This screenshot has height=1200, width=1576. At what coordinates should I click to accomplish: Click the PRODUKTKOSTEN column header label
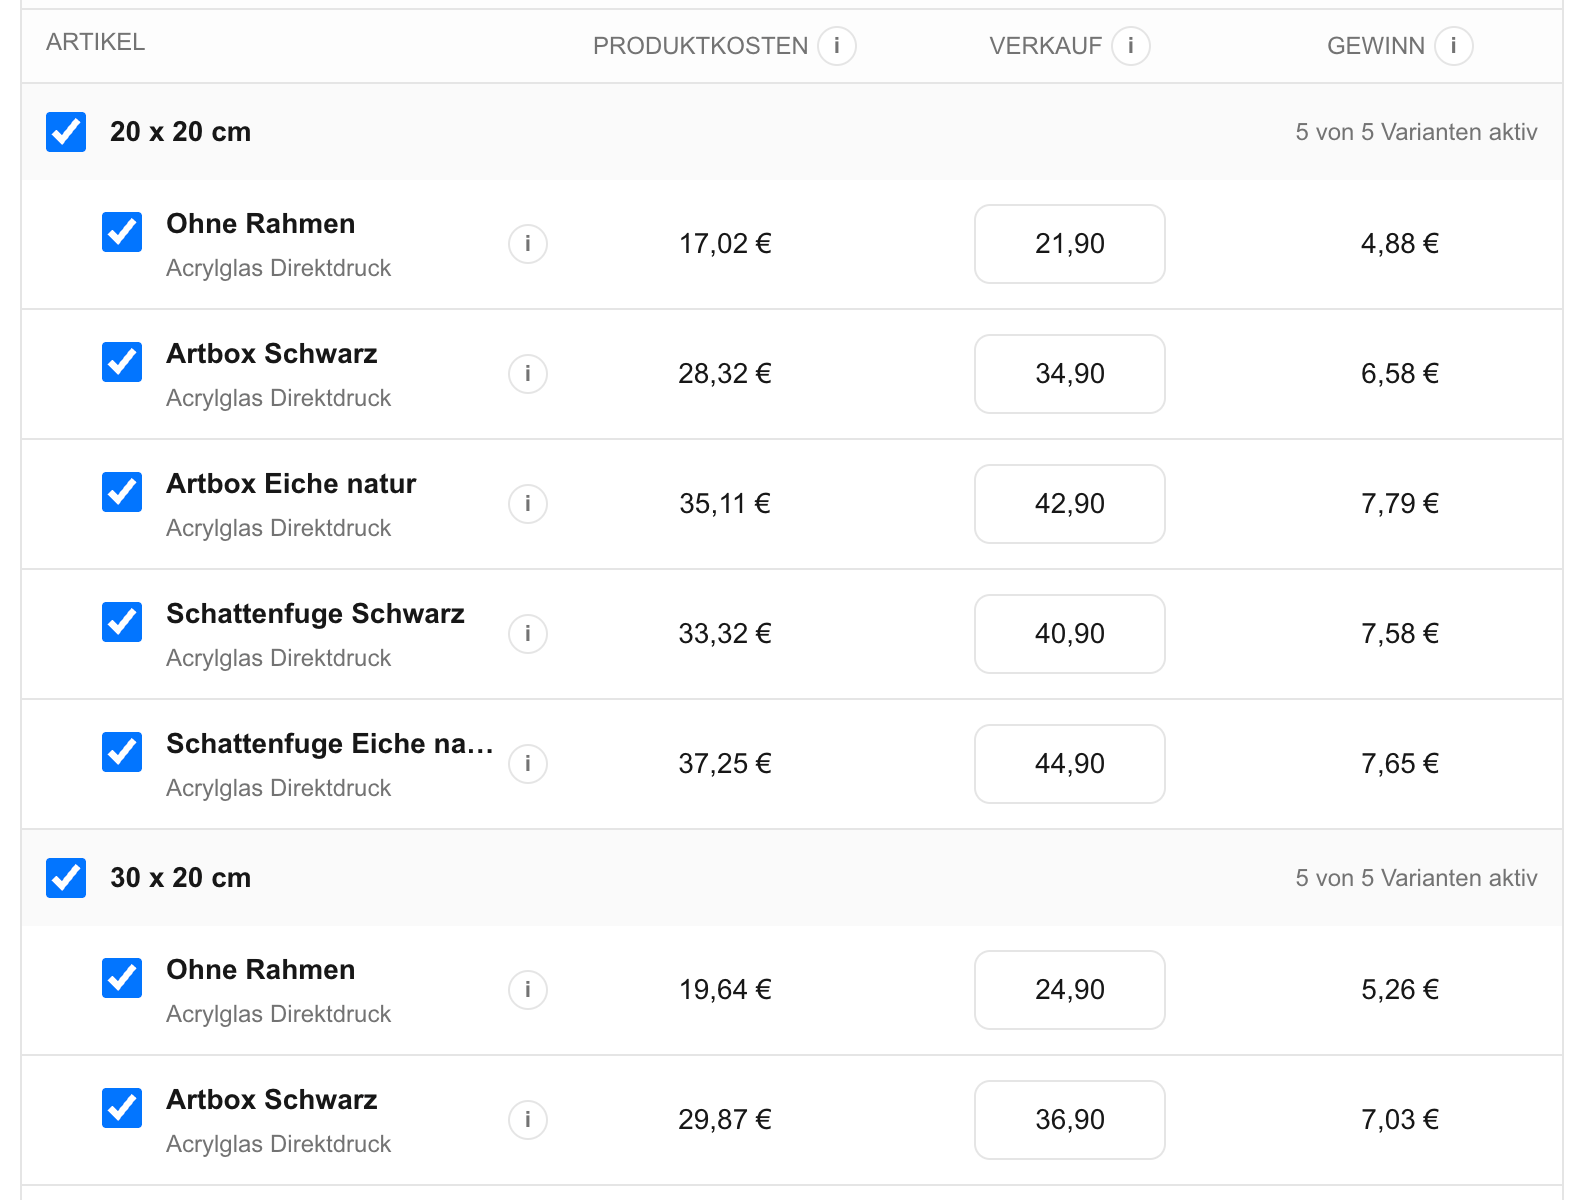[x=700, y=46]
